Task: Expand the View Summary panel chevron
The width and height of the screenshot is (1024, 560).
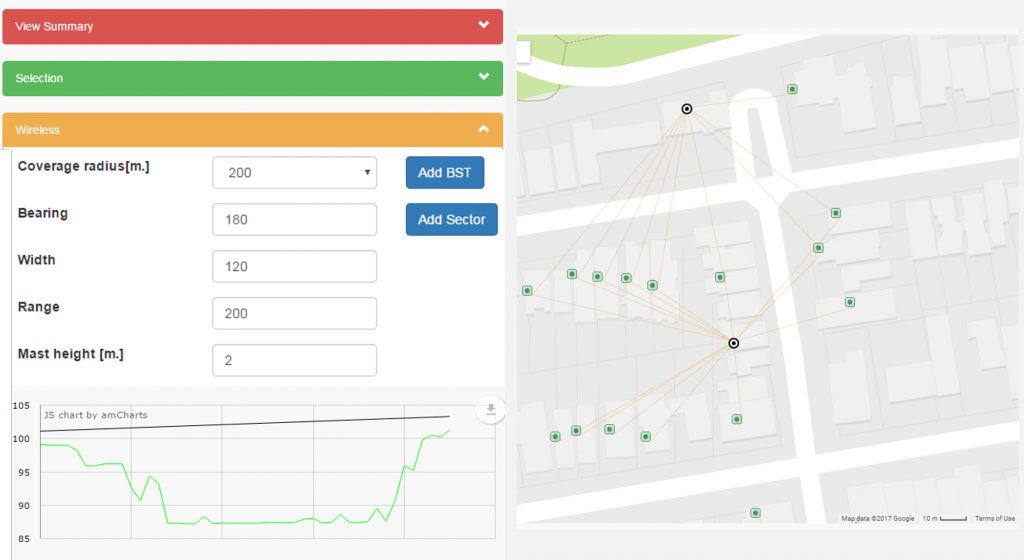Action: point(484,25)
